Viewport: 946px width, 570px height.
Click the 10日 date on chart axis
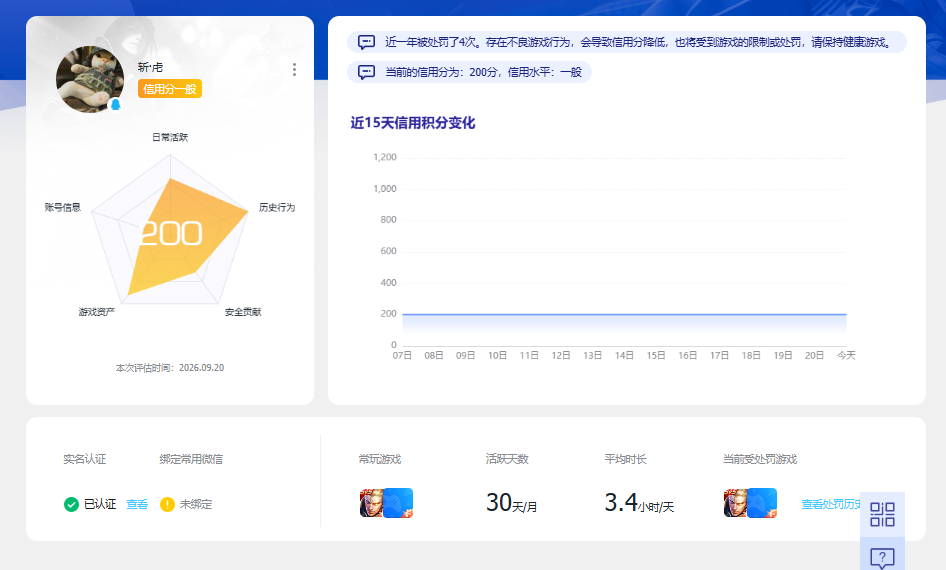(498, 356)
